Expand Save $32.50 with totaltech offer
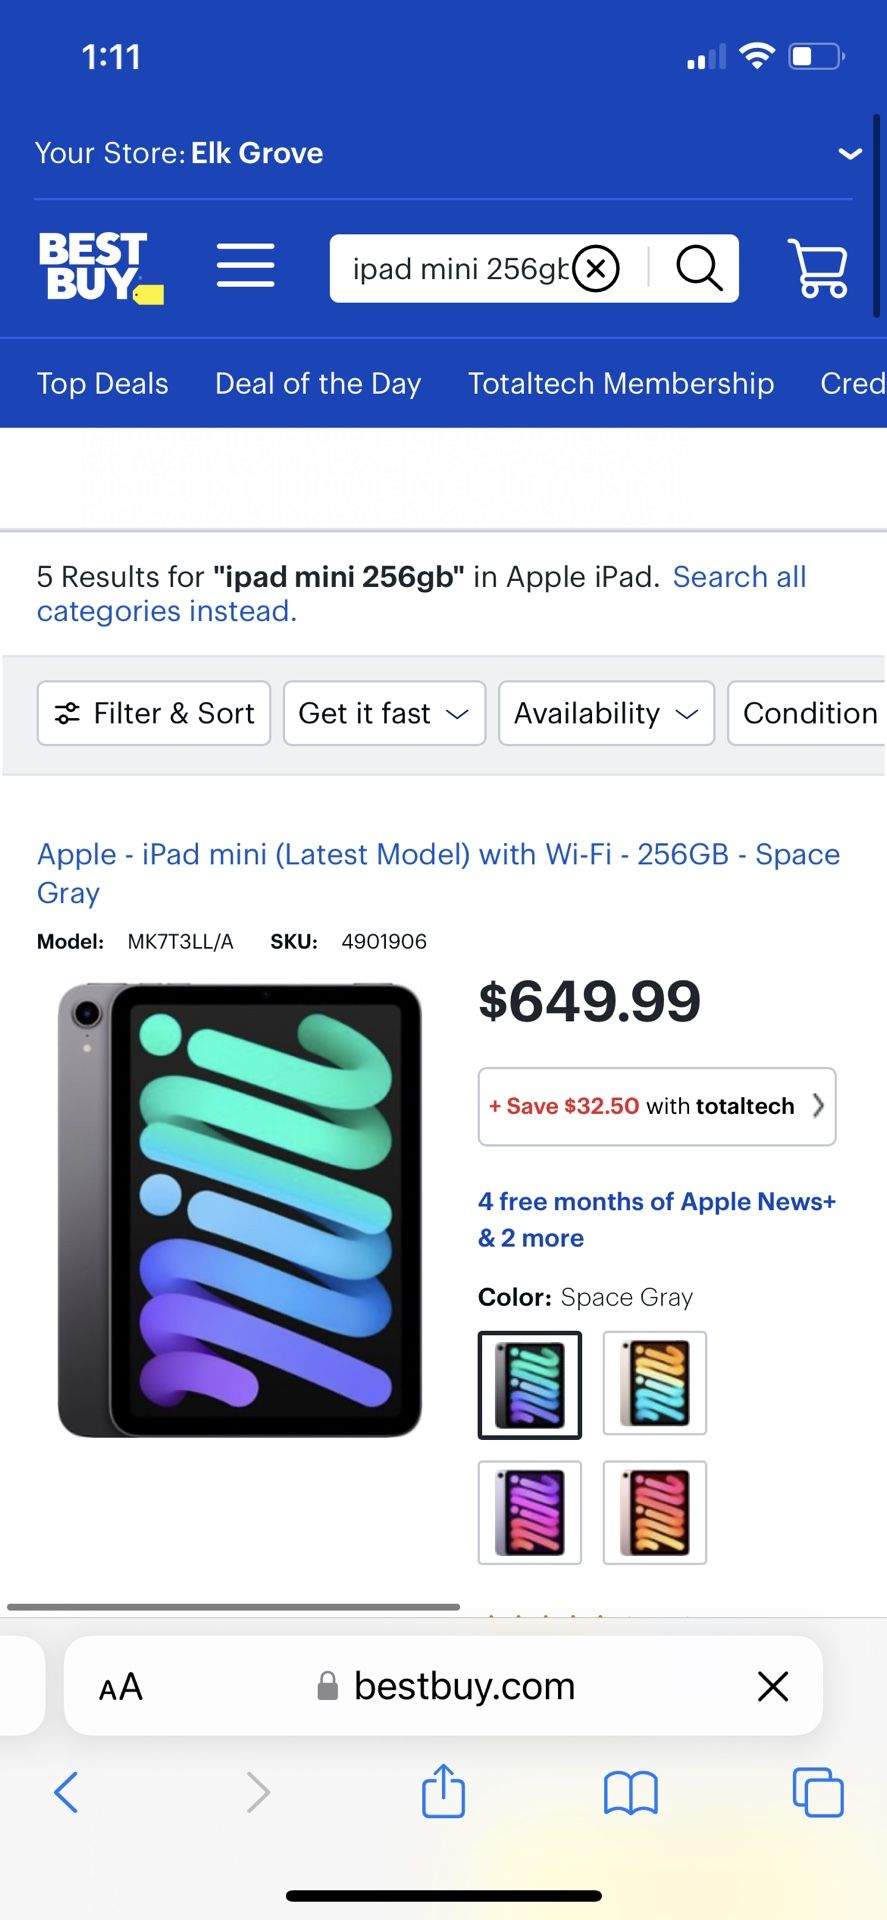The width and height of the screenshot is (887, 1920). click(x=656, y=1107)
